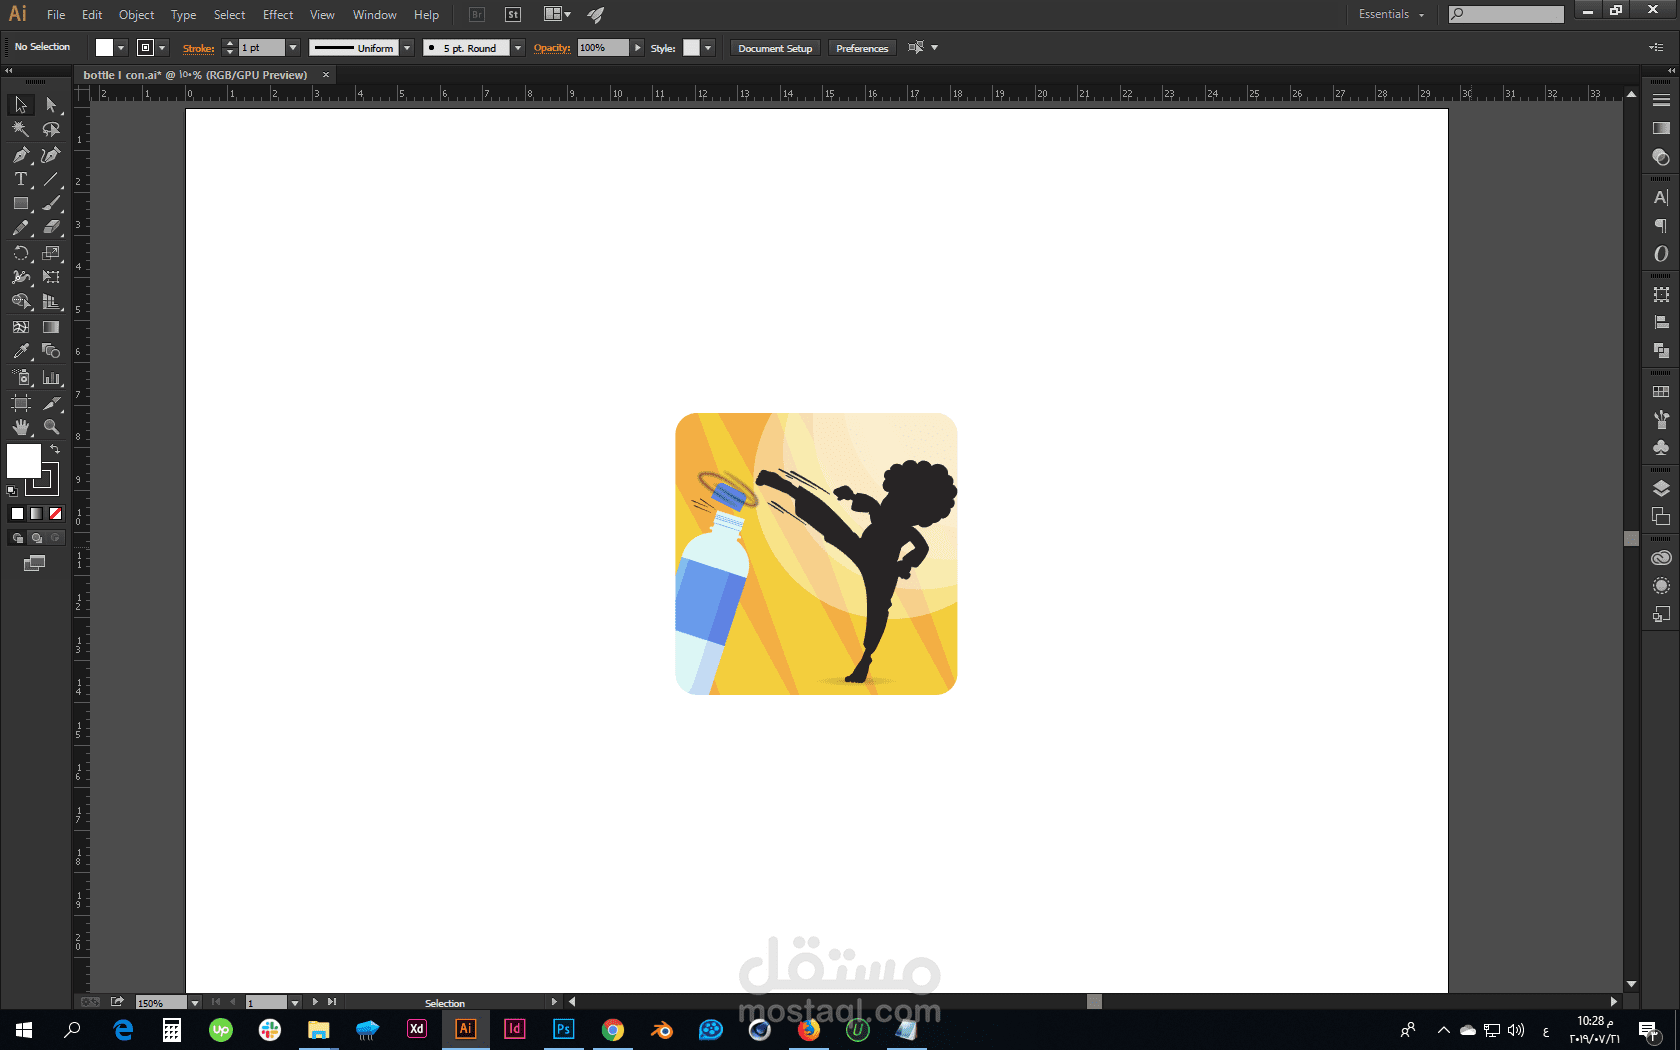Pick the Eraser tool
The image size is (1680, 1050).
click(51, 228)
